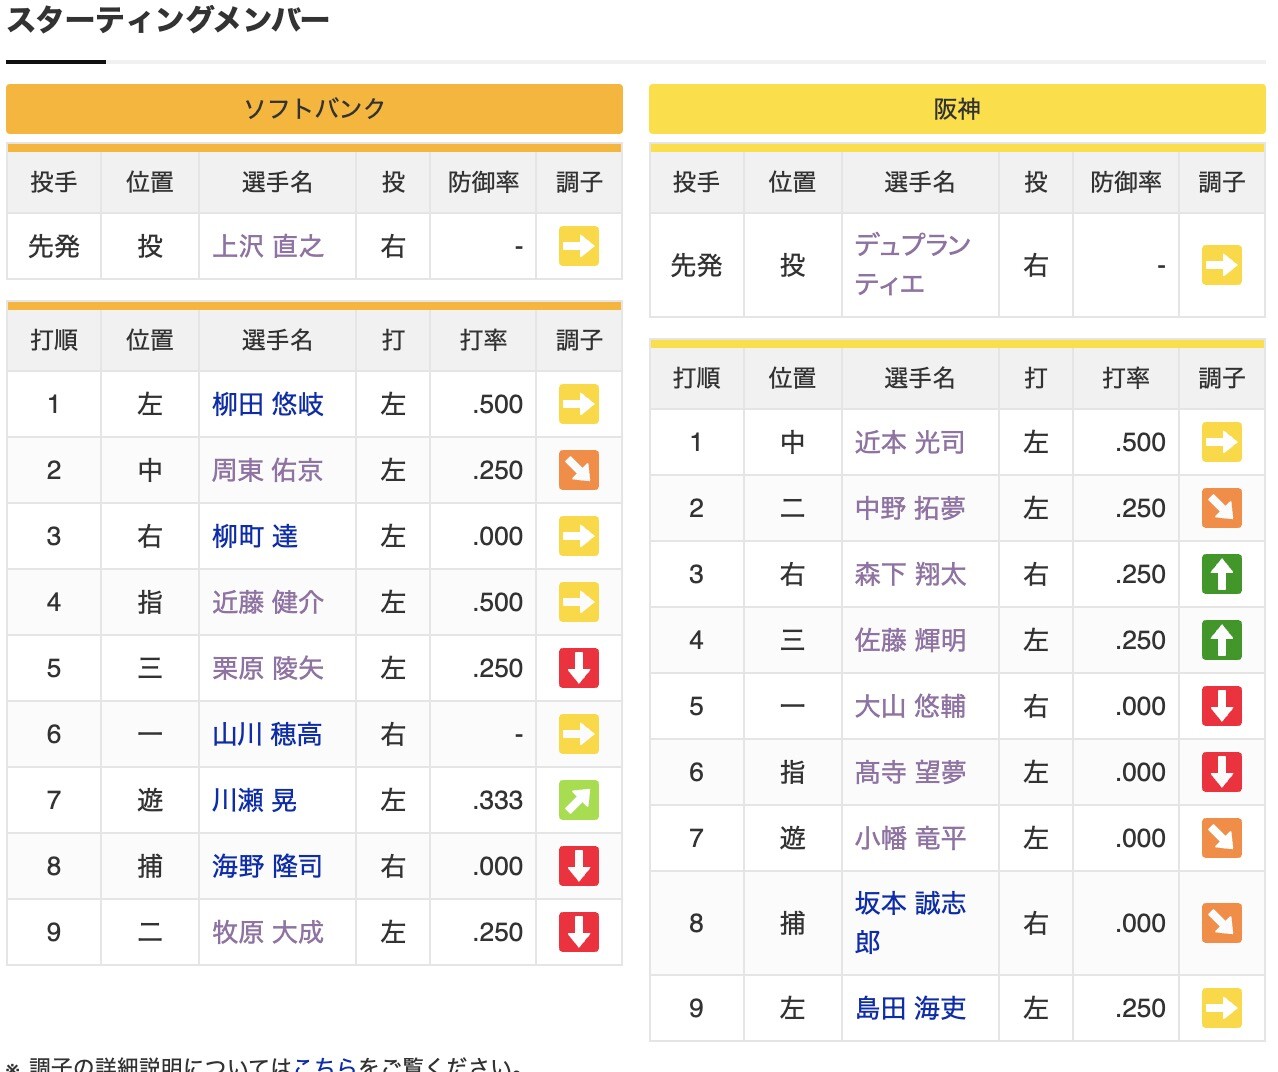Open 牧原 大成 player link
1278x1072 pixels.
coord(267,932)
